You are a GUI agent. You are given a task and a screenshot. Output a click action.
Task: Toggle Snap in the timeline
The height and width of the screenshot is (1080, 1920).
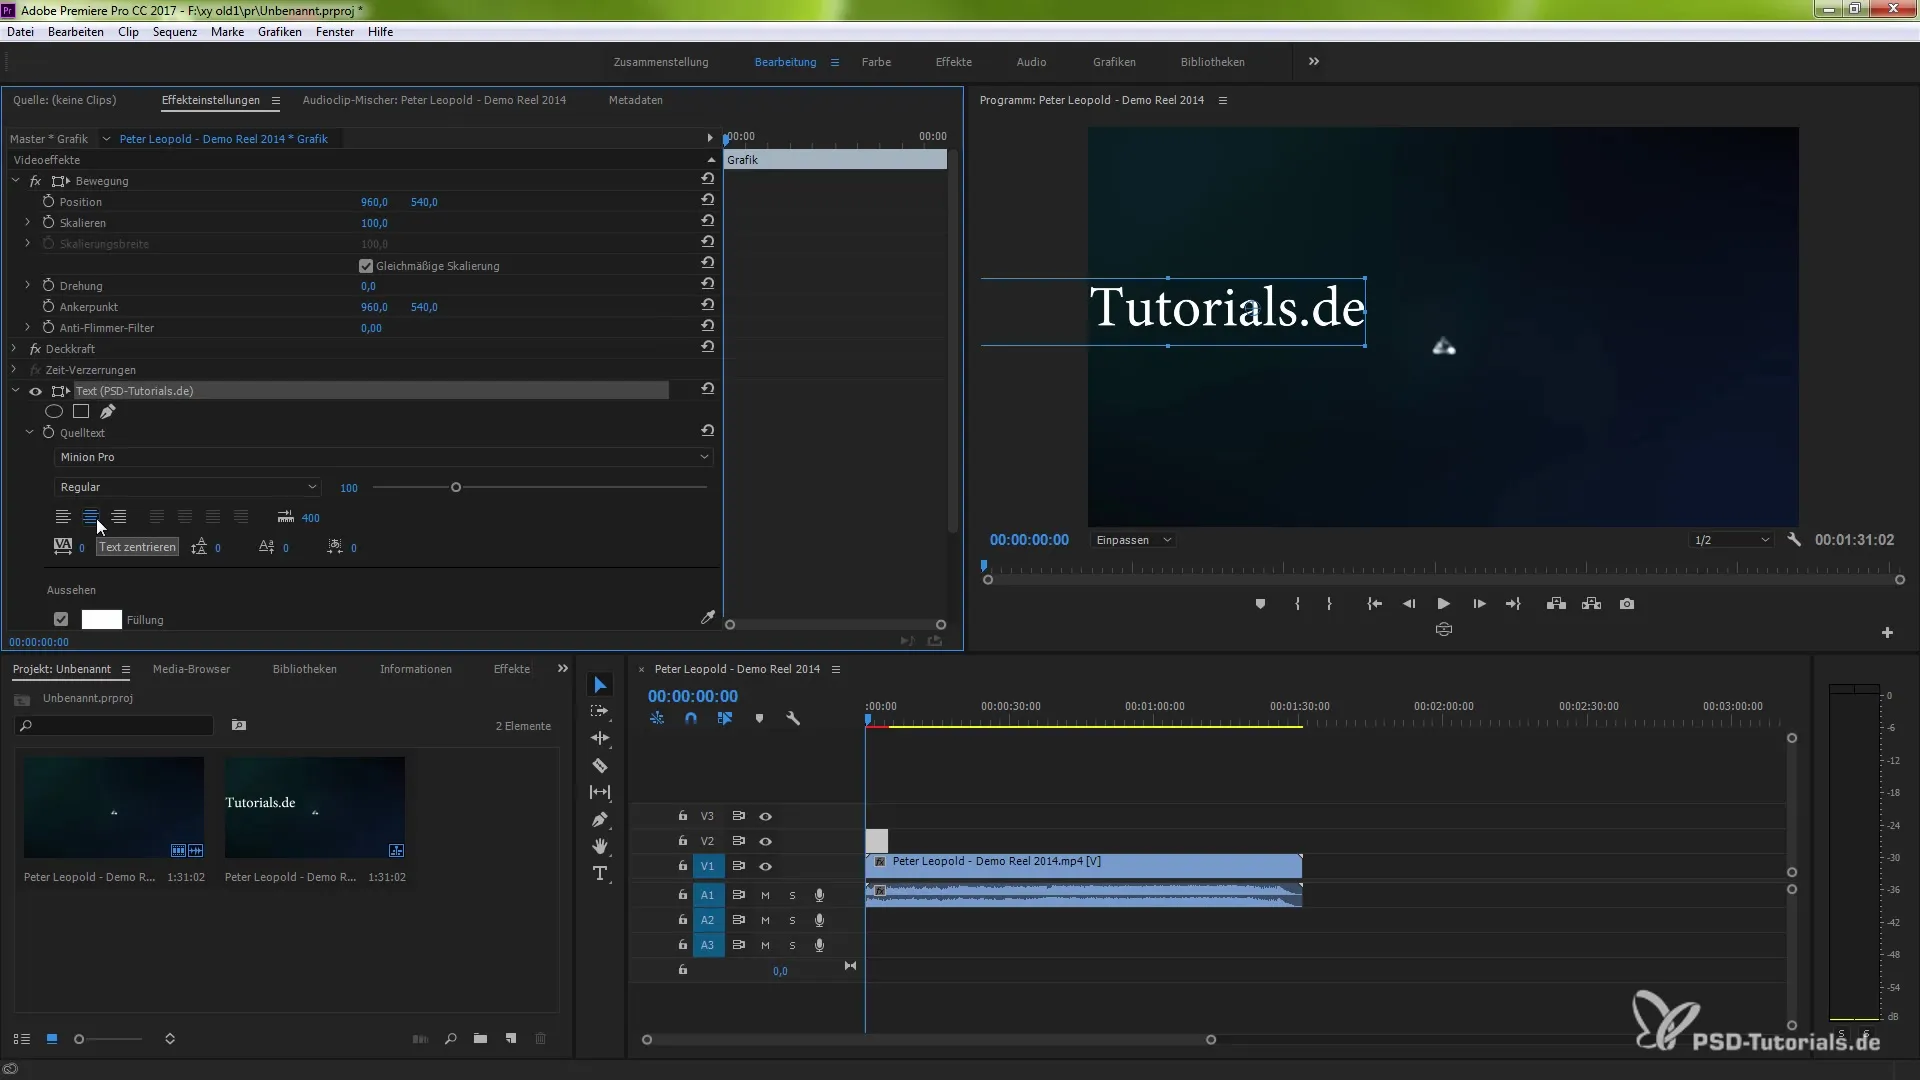tap(691, 718)
